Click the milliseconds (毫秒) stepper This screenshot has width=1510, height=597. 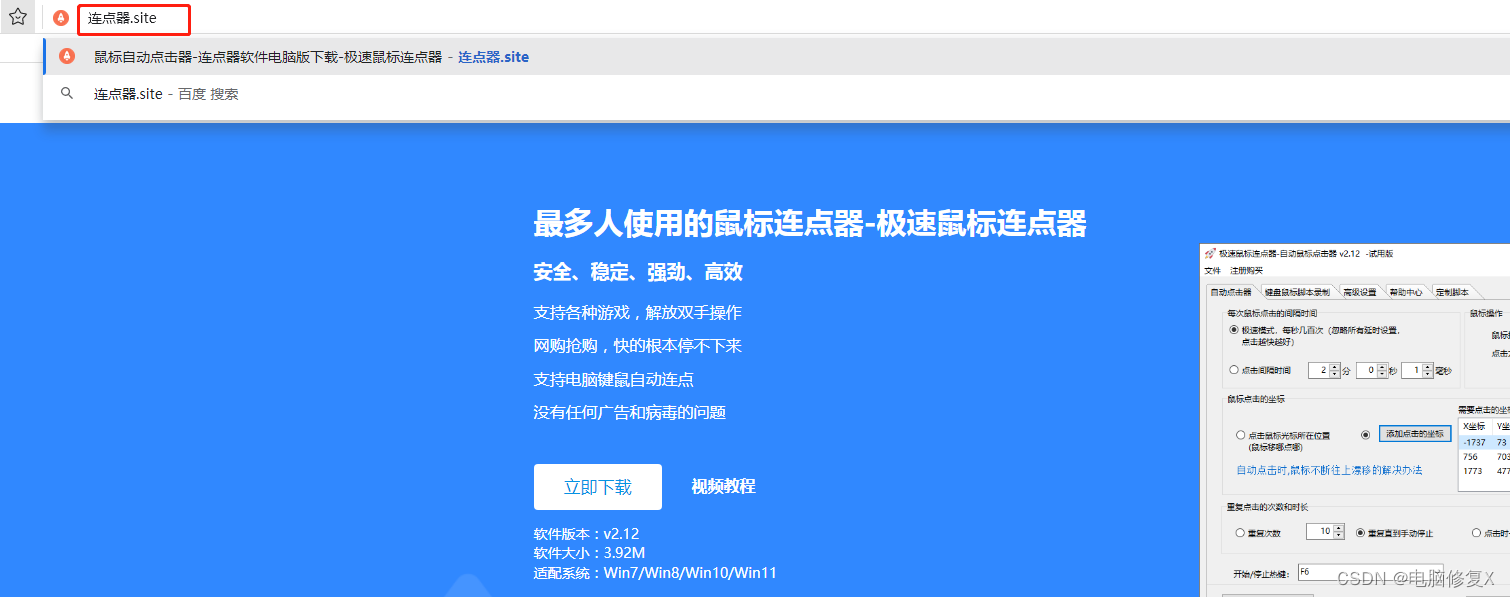point(1417,370)
